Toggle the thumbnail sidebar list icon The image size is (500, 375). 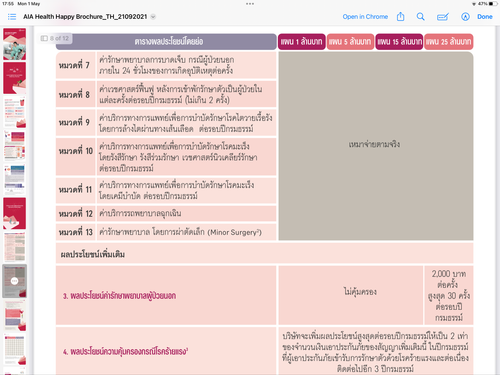pyautogui.click(x=12, y=17)
